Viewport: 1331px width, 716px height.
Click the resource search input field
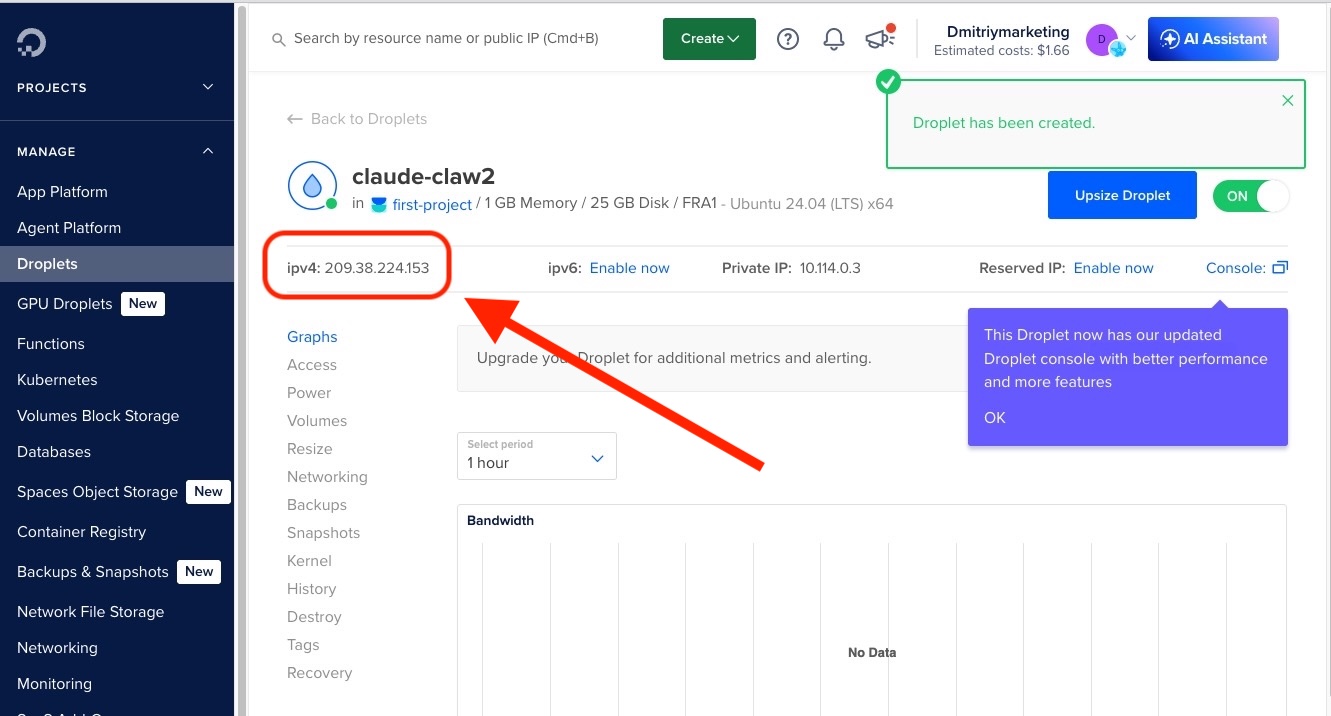(446, 39)
